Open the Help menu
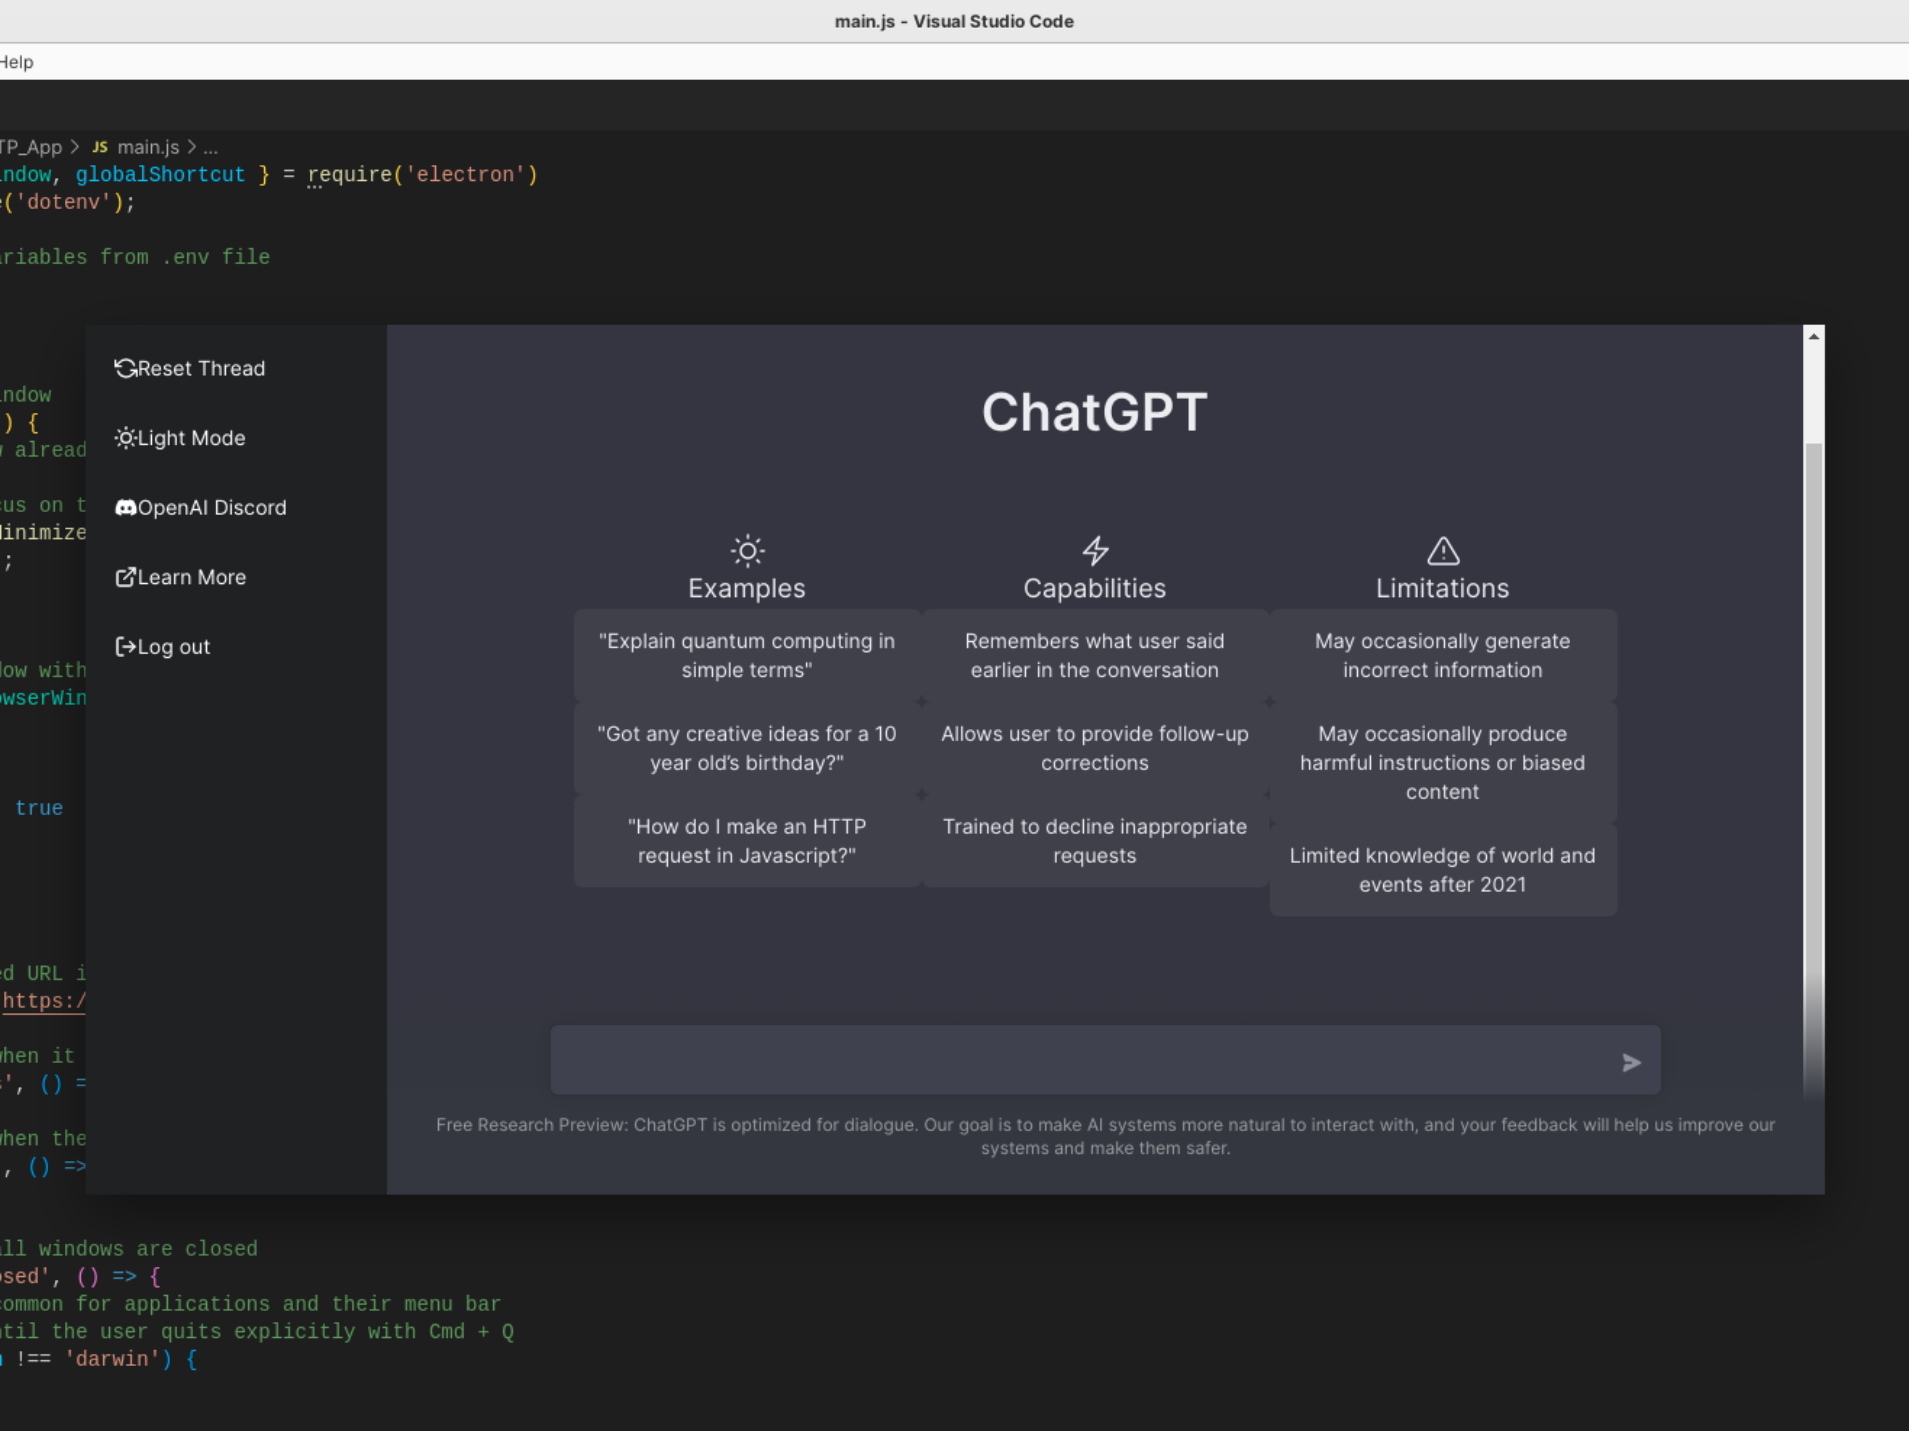The image size is (1909, 1431). coord(17,62)
